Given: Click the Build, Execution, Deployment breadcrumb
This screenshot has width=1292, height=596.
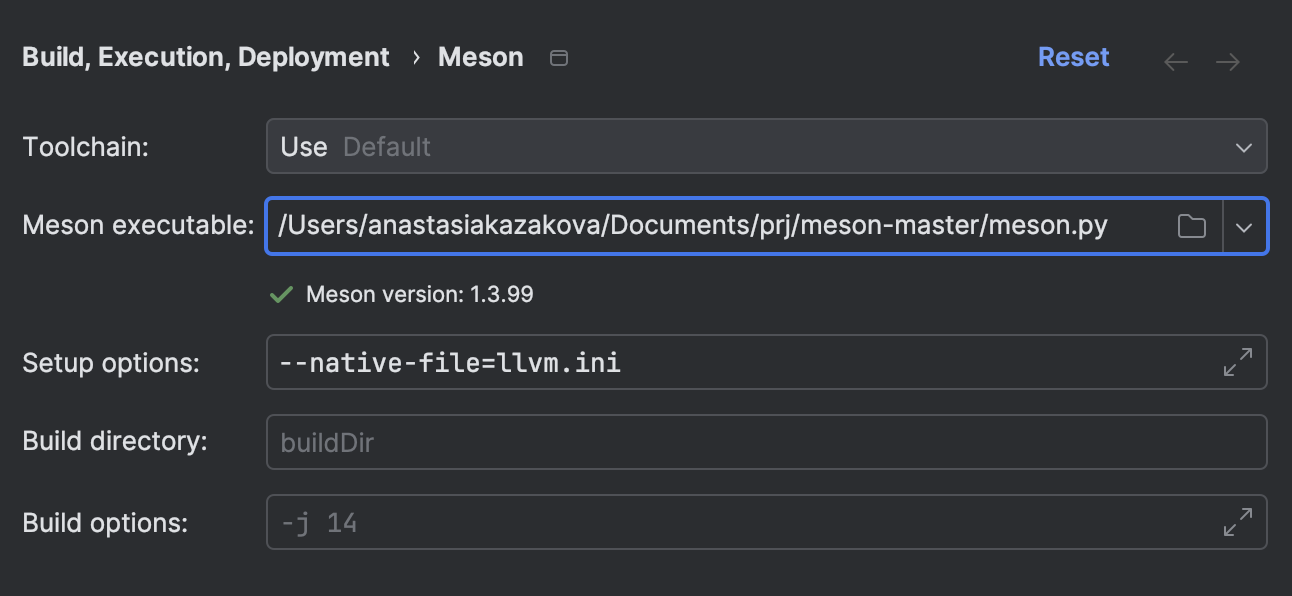Looking at the screenshot, I should 206,57.
